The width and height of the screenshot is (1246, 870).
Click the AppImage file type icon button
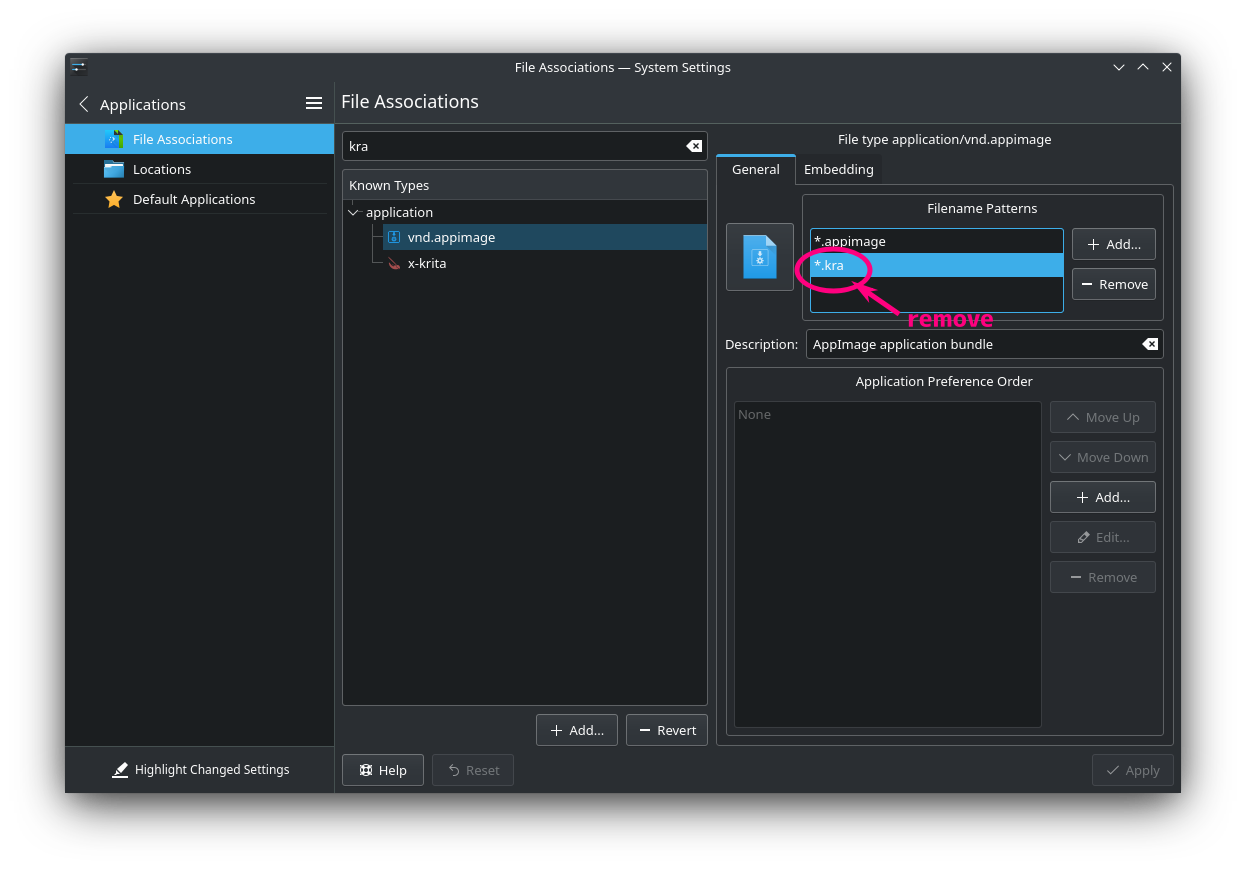(759, 257)
